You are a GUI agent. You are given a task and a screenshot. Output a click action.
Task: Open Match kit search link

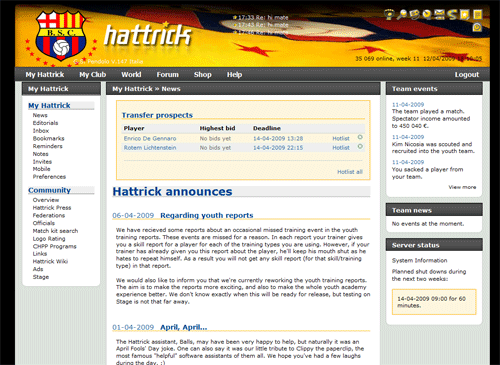pyautogui.click(x=55, y=231)
